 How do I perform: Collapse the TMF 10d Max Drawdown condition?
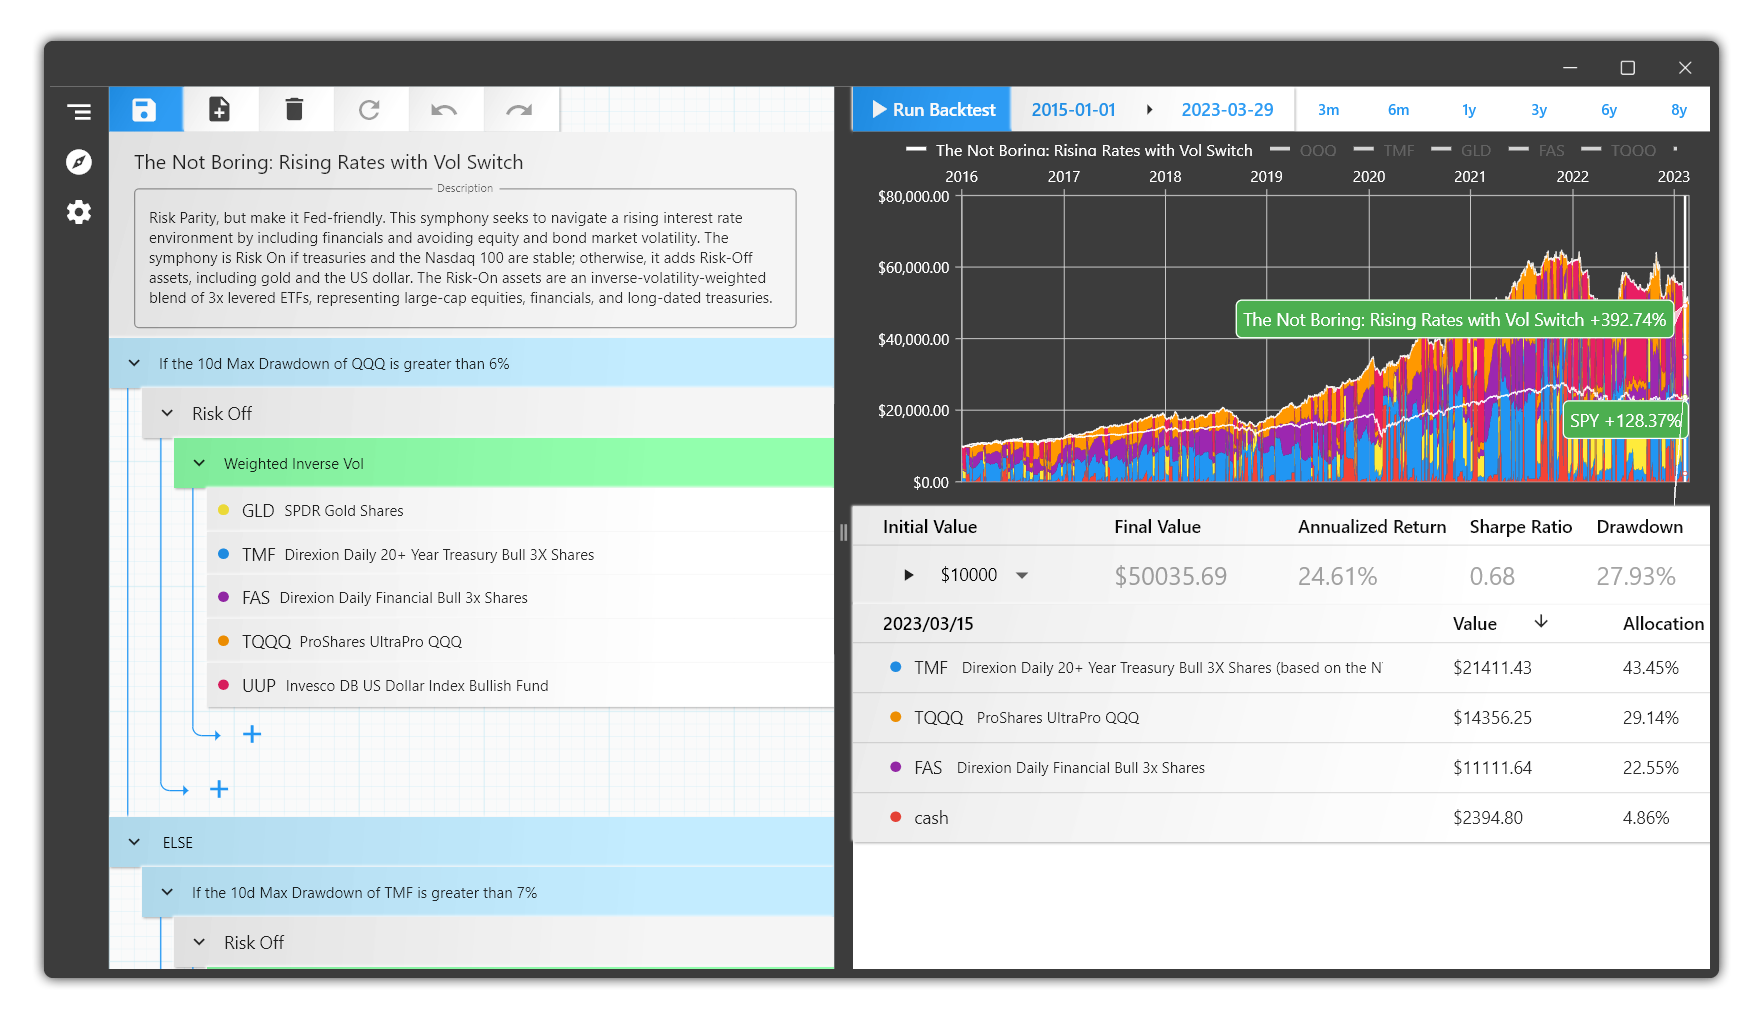(168, 892)
